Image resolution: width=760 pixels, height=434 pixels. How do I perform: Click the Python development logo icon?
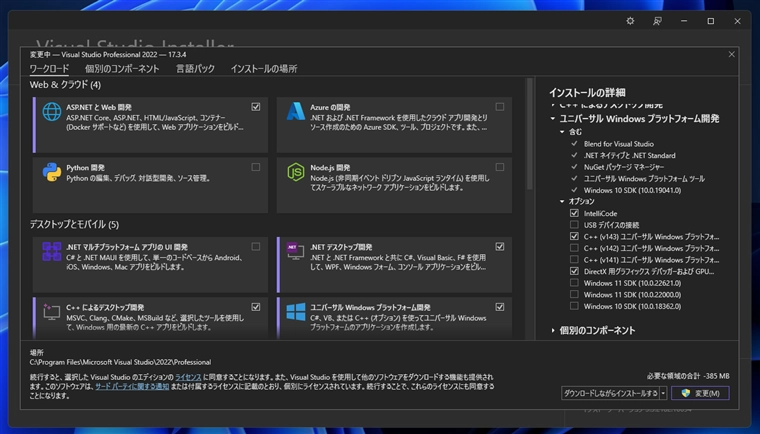pos(51,172)
